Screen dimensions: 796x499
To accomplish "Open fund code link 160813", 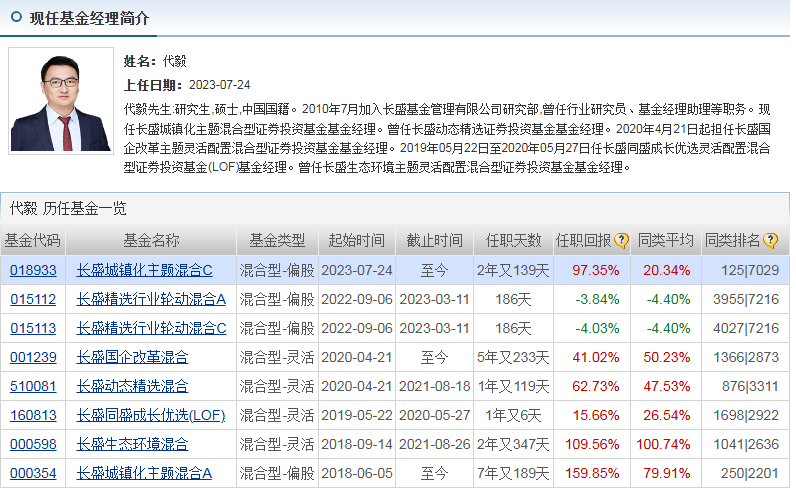I will pyautogui.click(x=33, y=415).
